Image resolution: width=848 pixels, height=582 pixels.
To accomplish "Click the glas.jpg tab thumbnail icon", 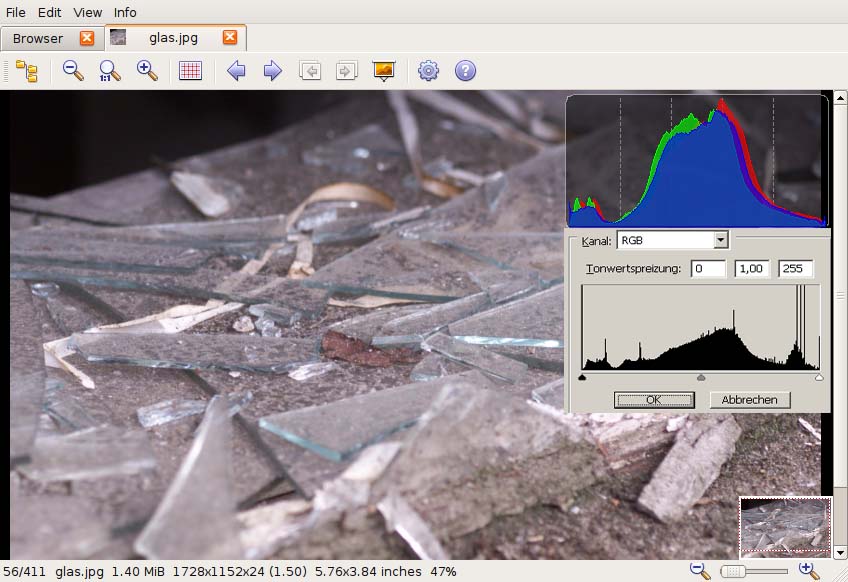I will coord(118,37).
